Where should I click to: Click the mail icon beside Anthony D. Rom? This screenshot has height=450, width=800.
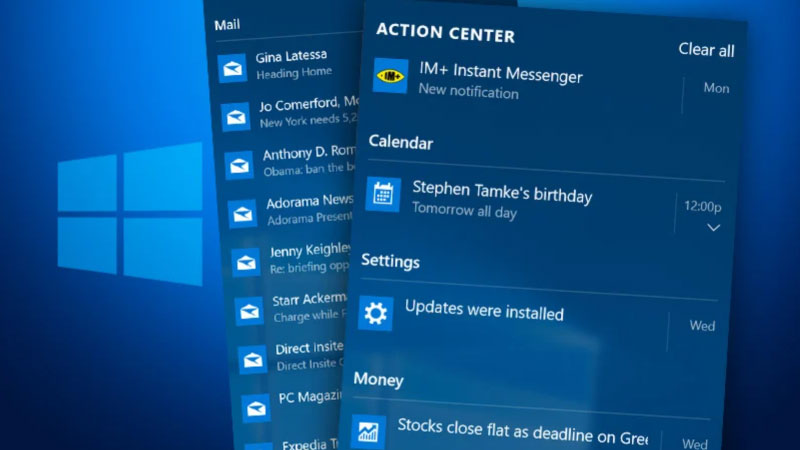click(239, 164)
